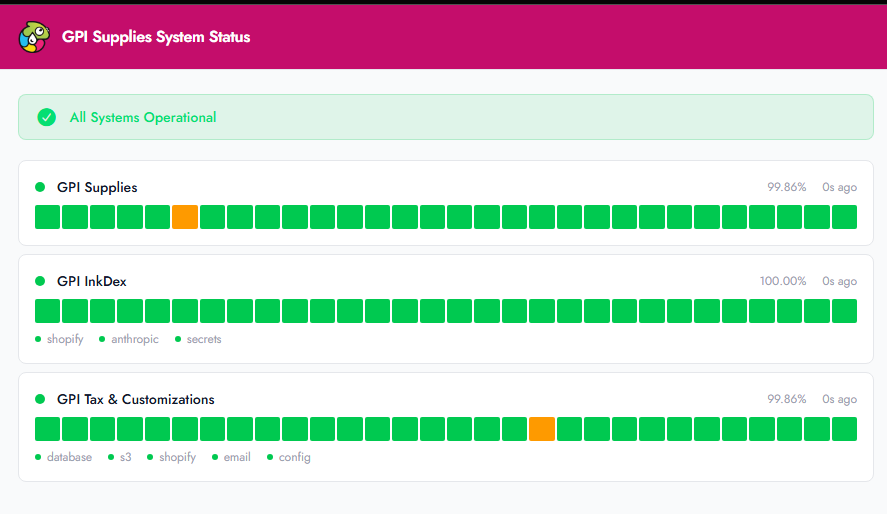Select the first green bar in GPI InkDex timeline
Viewport: 887px width, 514px height.
(48, 311)
